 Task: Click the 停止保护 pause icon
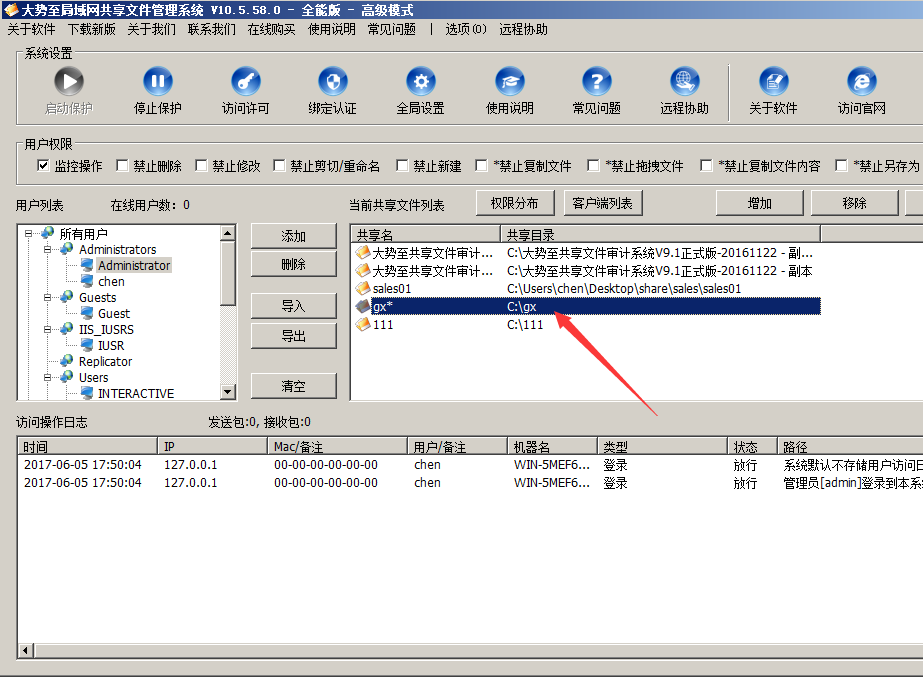pos(157,82)
